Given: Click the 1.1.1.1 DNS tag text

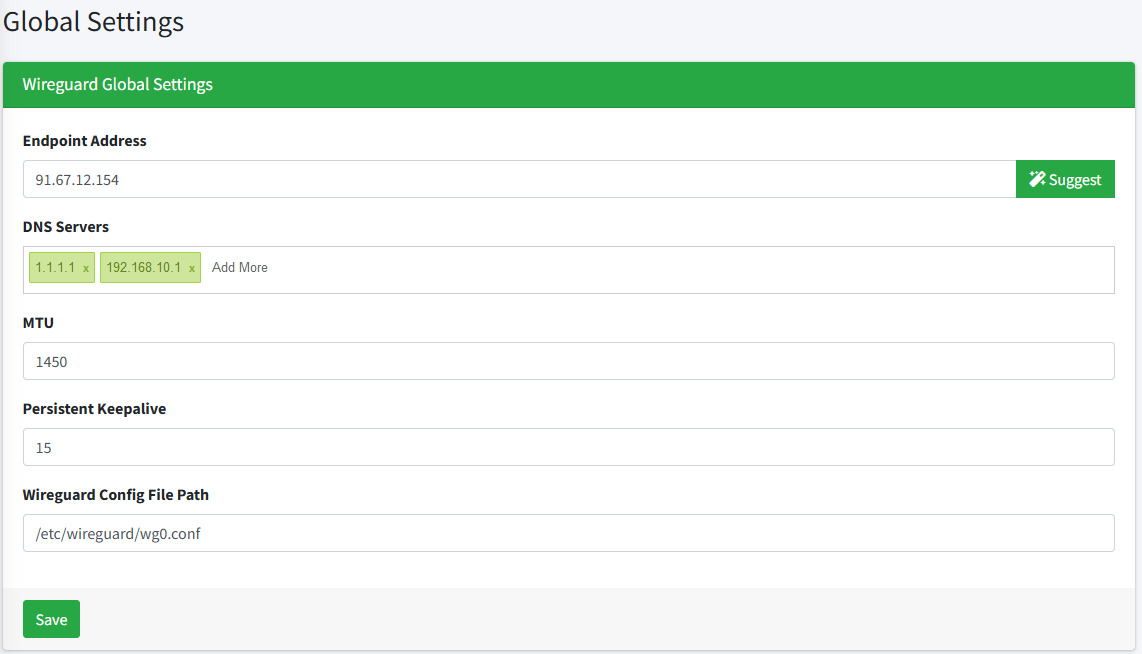Looking at the screenshot, I should tap(55, 267).
